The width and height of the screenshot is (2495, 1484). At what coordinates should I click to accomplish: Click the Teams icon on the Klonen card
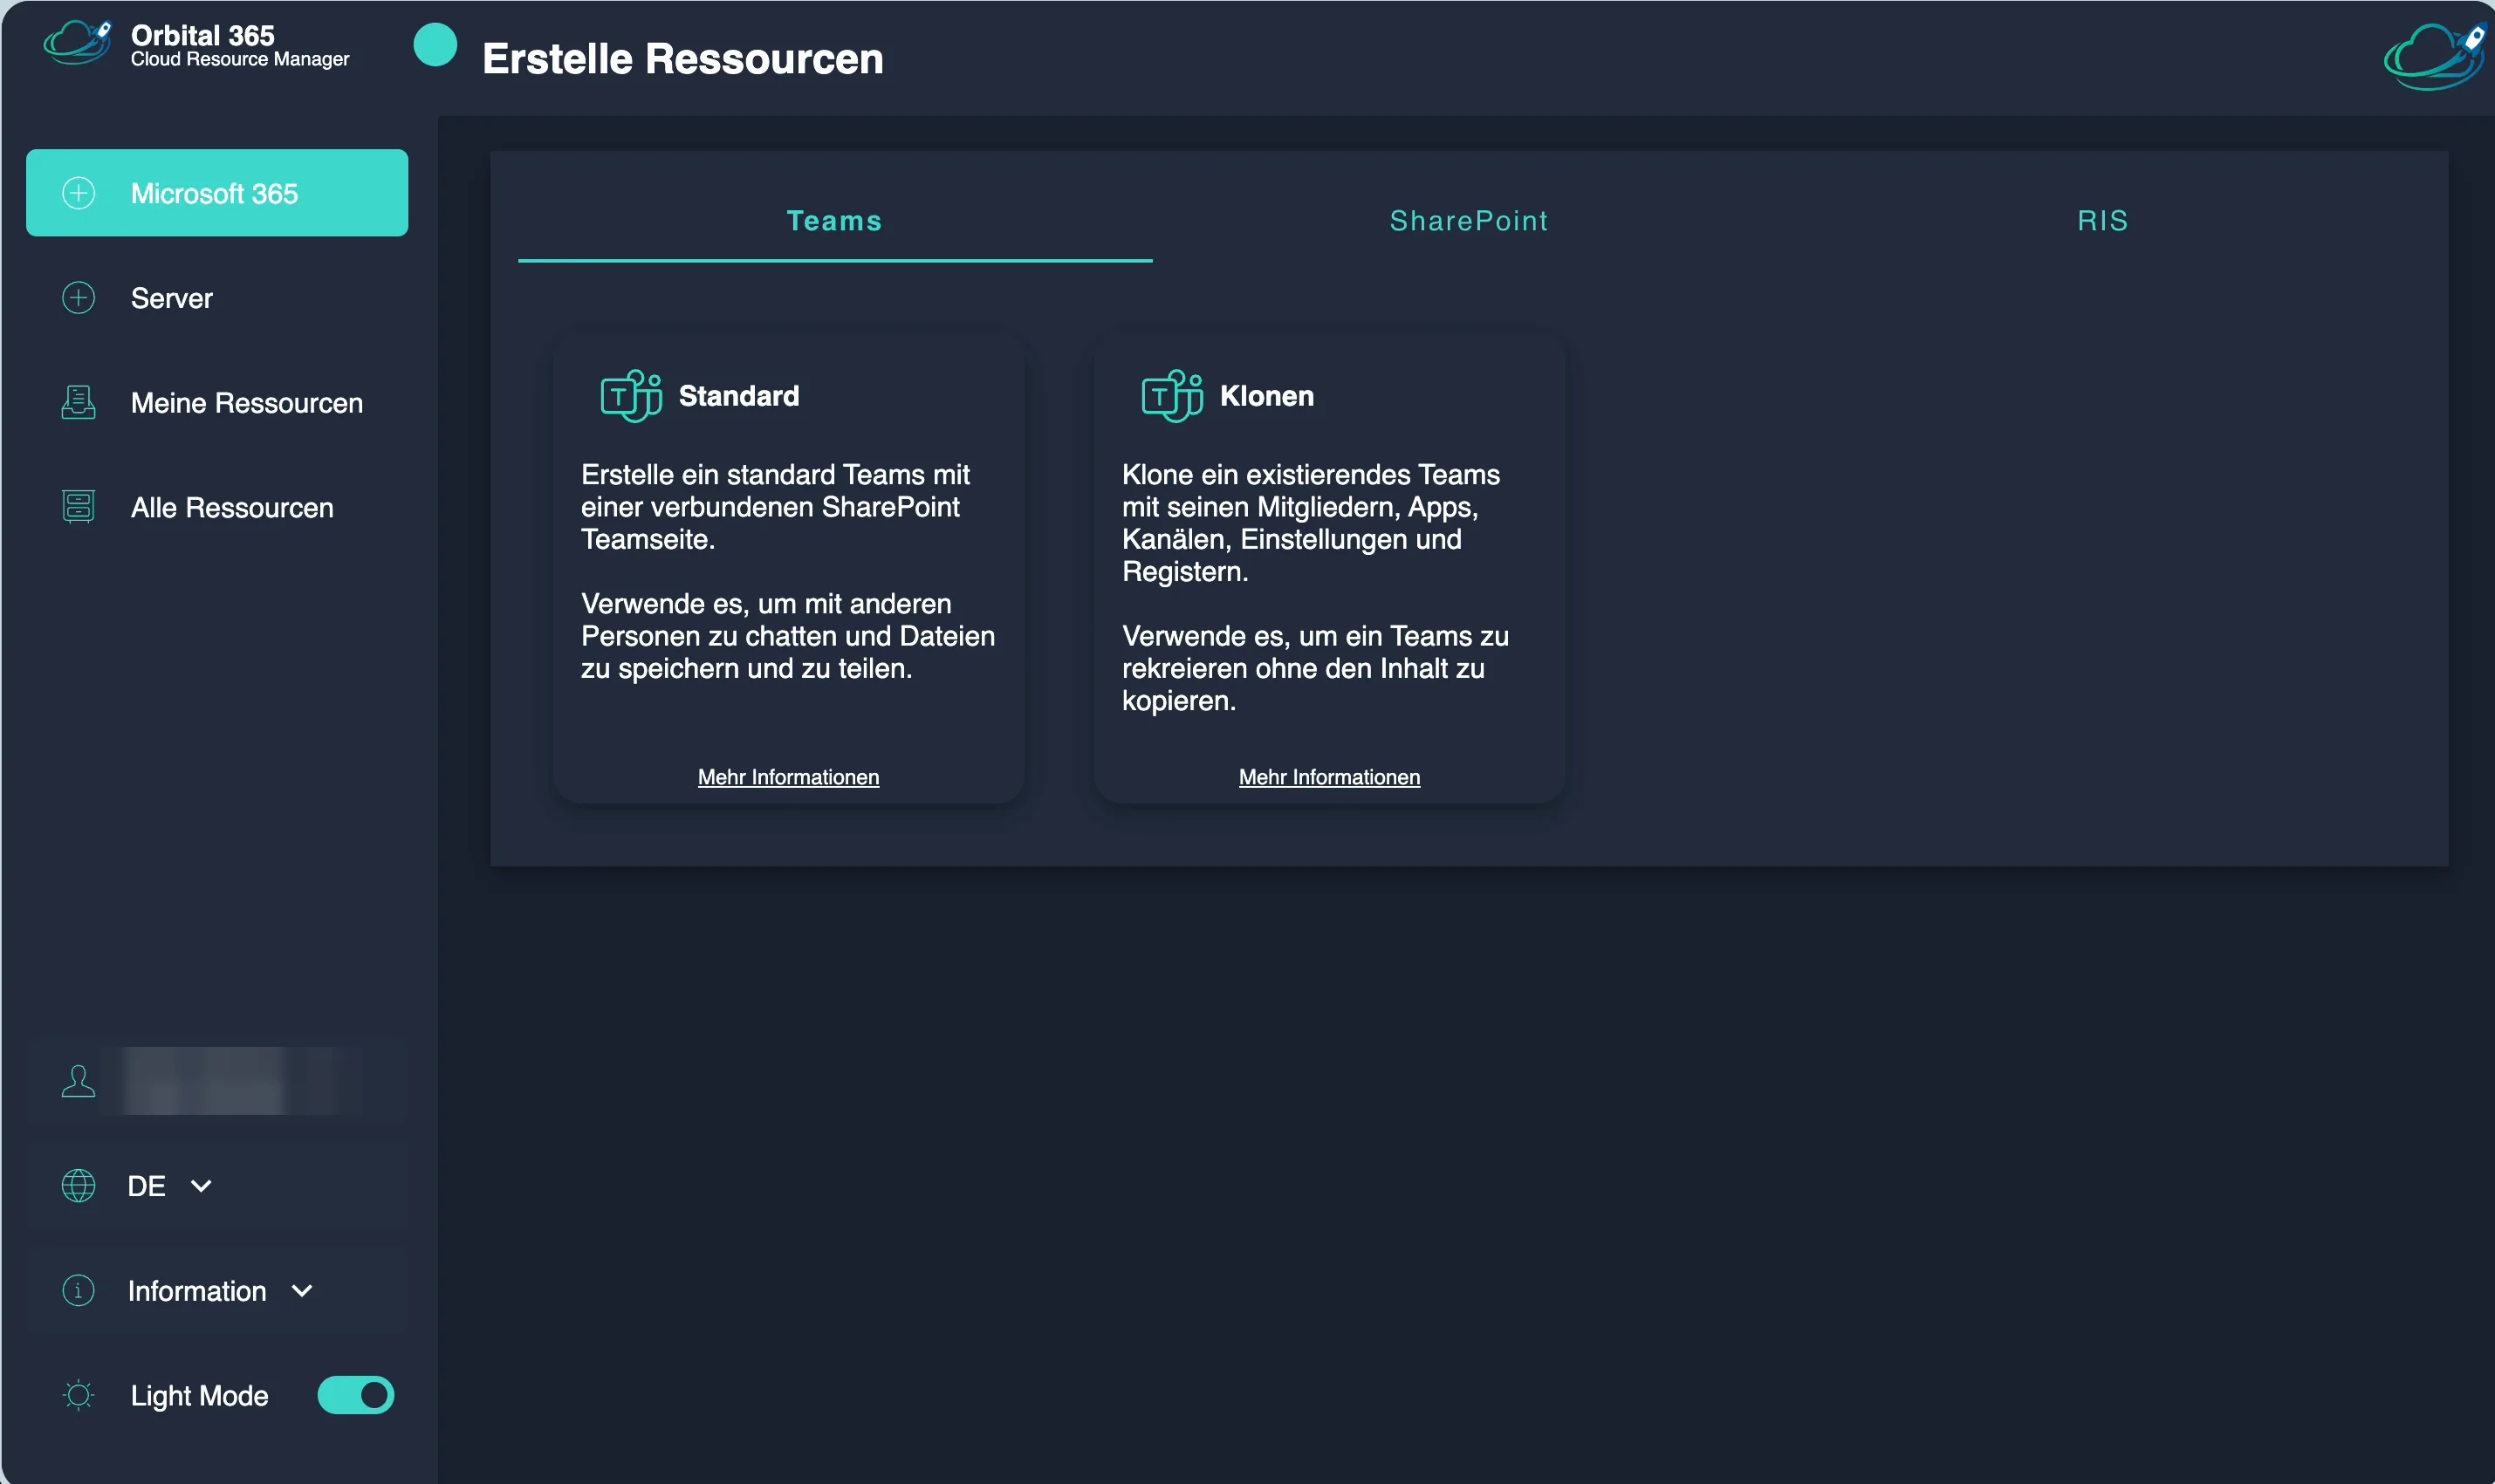pyautogui.click(x=1172, y=396)
